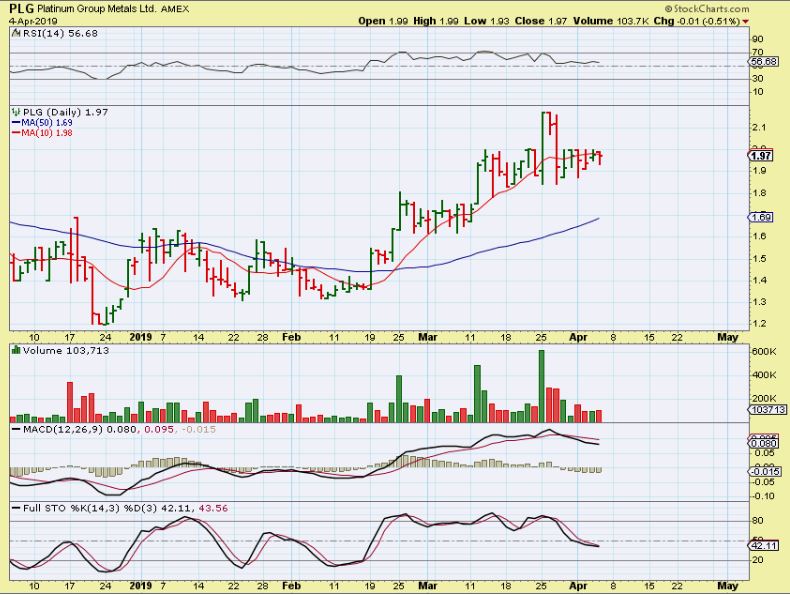Click the 400K volume axis label
This screenshot has width=790, height=595.
click(764, 375)
